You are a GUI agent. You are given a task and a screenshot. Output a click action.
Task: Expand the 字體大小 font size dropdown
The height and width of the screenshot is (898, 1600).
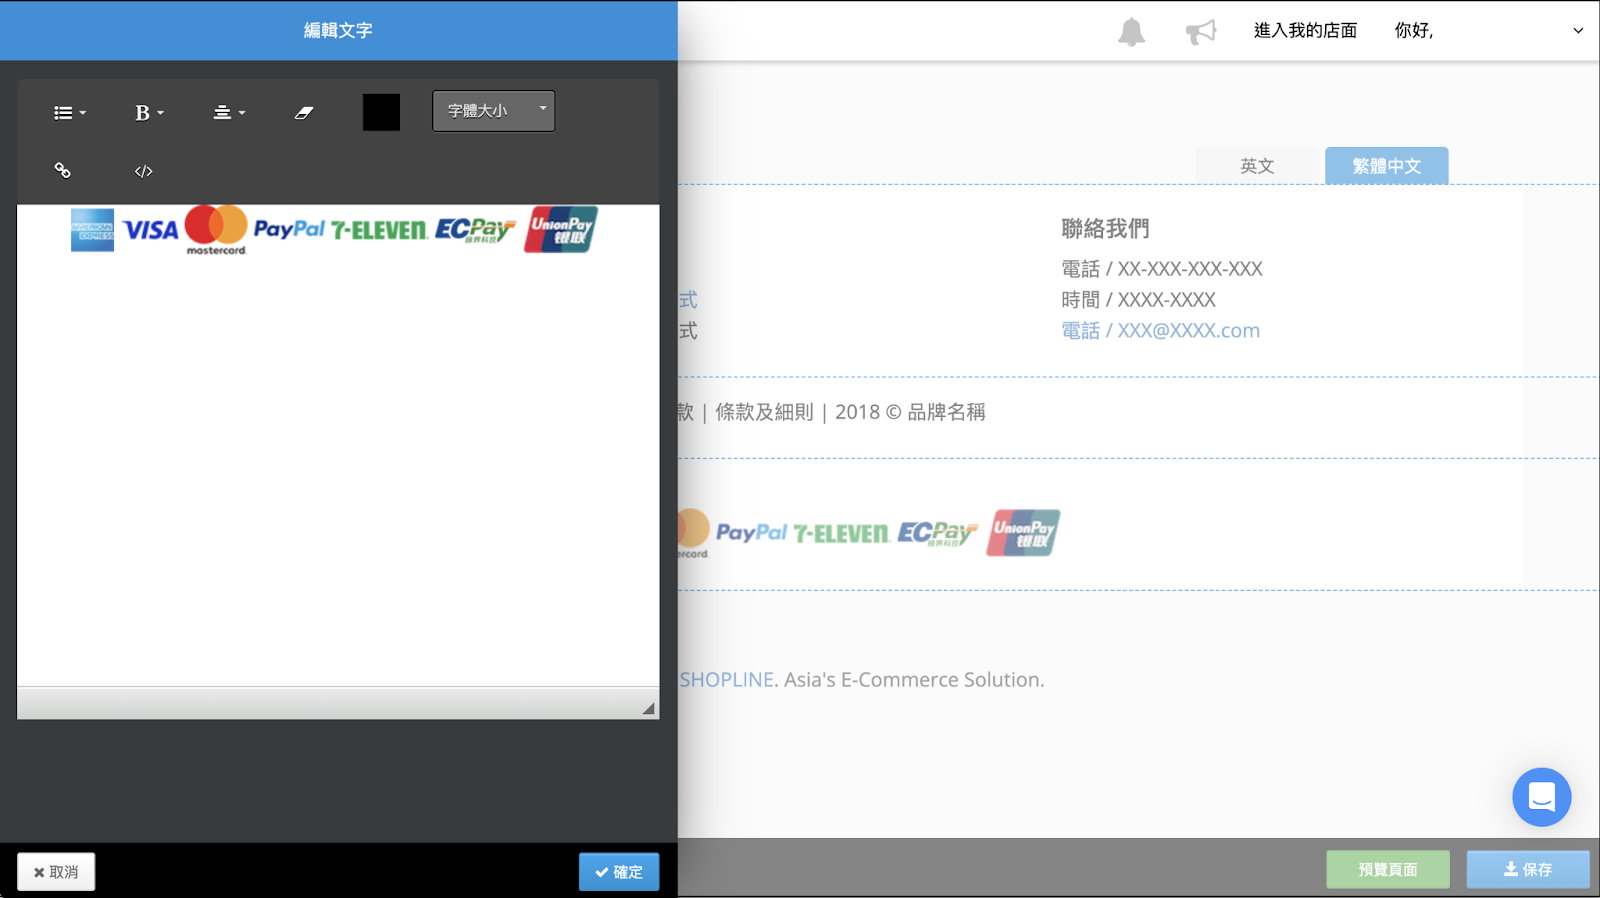[x=493, y=111]
